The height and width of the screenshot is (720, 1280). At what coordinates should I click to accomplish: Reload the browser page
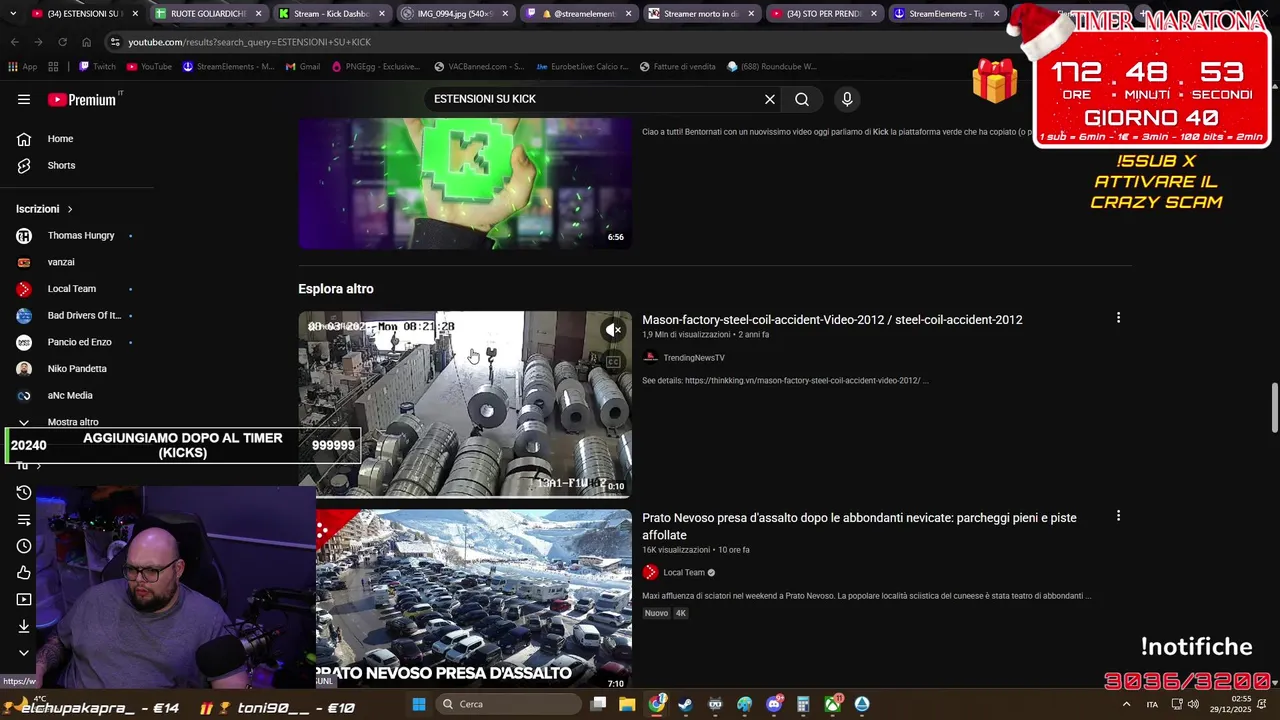coord(62,42)
